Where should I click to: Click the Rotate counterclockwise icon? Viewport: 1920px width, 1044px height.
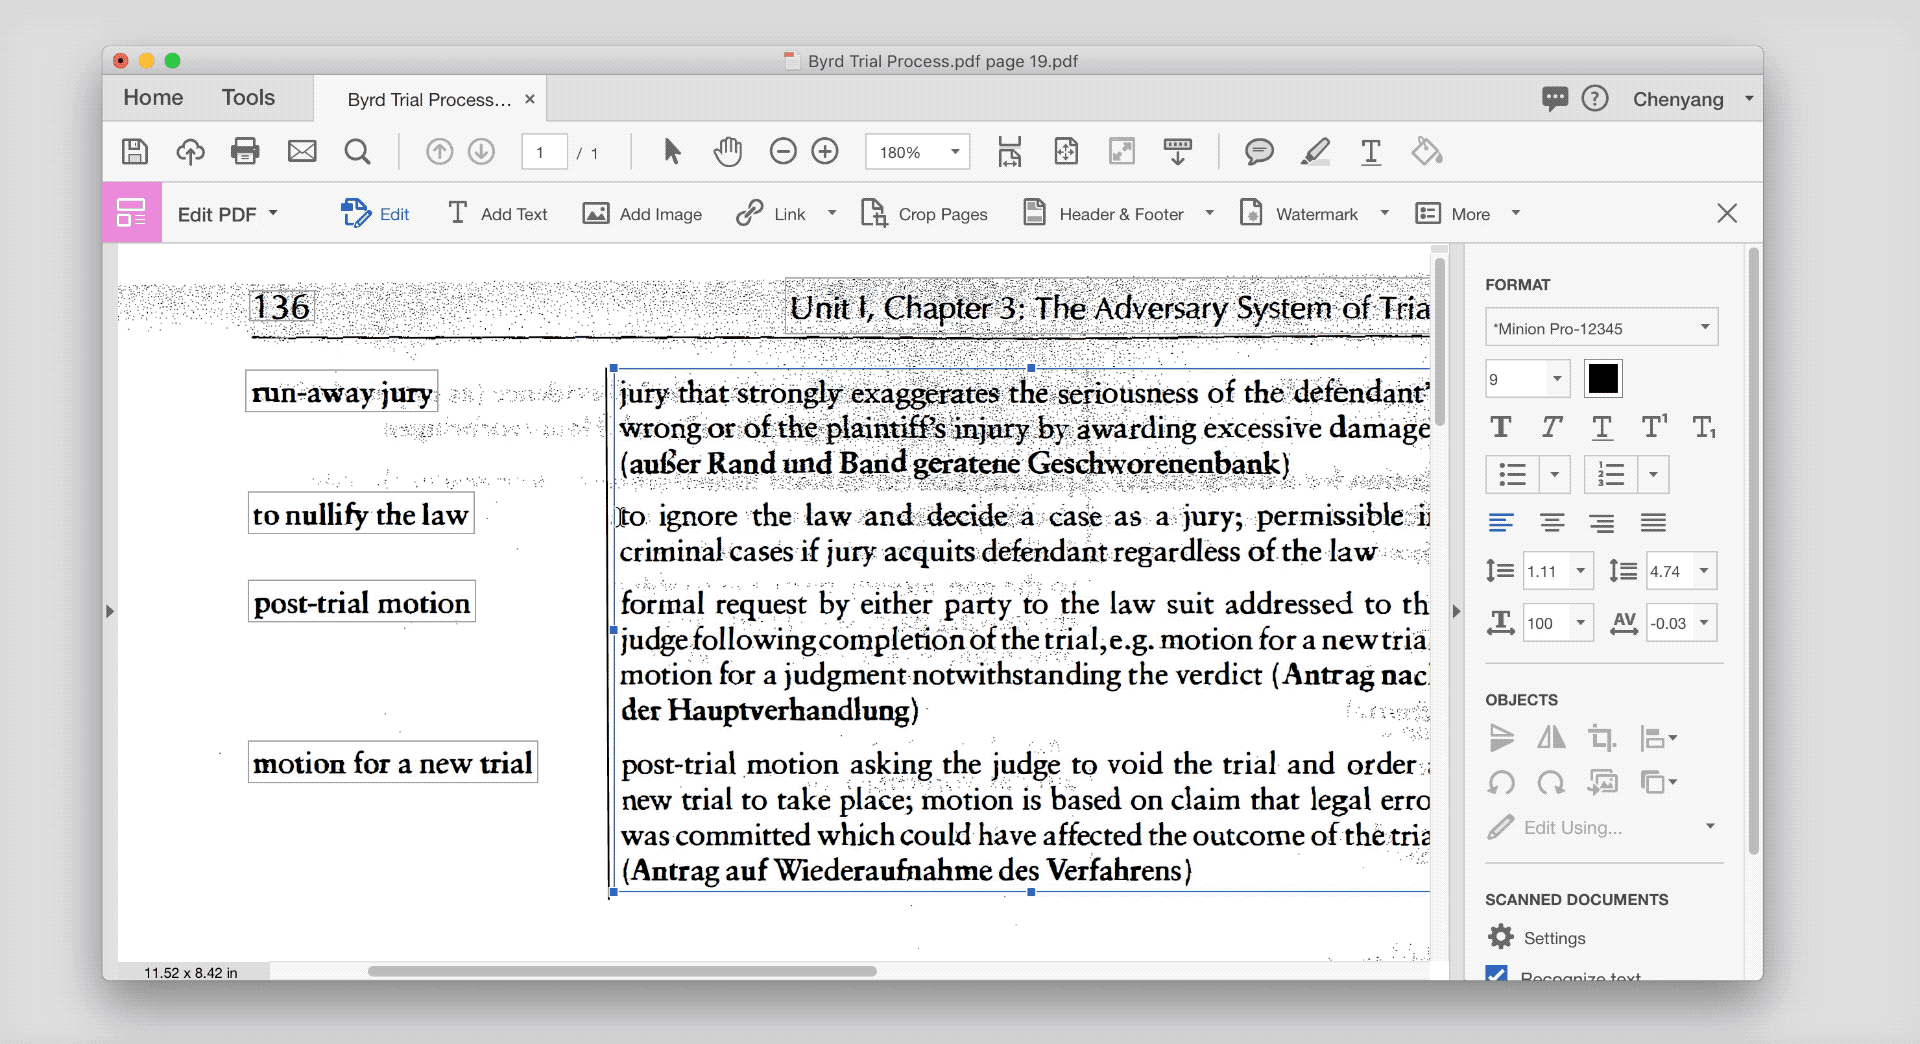click(x=1501, y=782)
